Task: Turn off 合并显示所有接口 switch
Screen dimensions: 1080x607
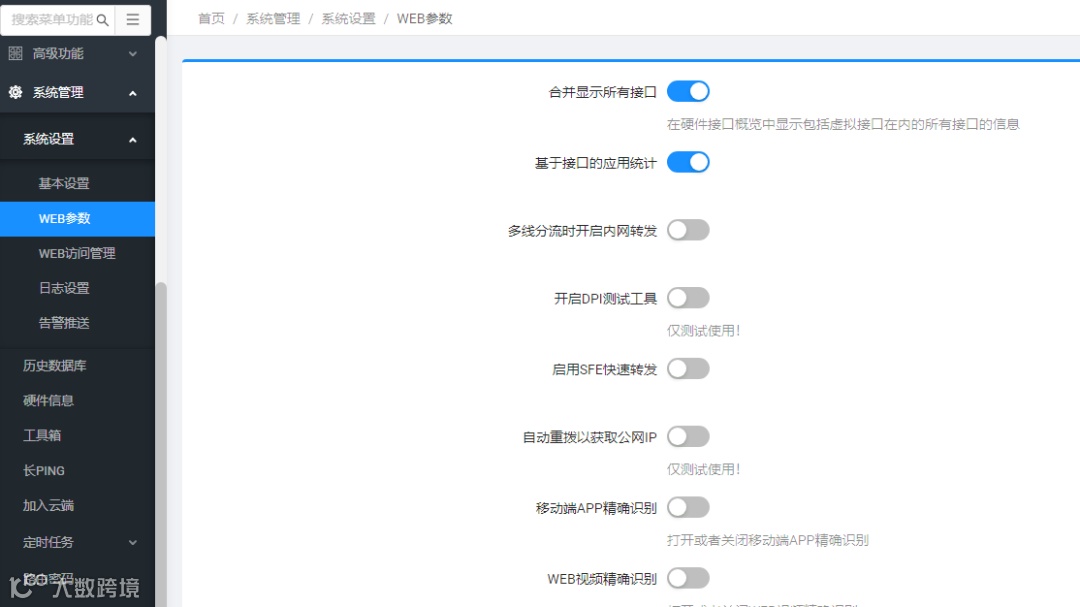Action: click(688, 91)
